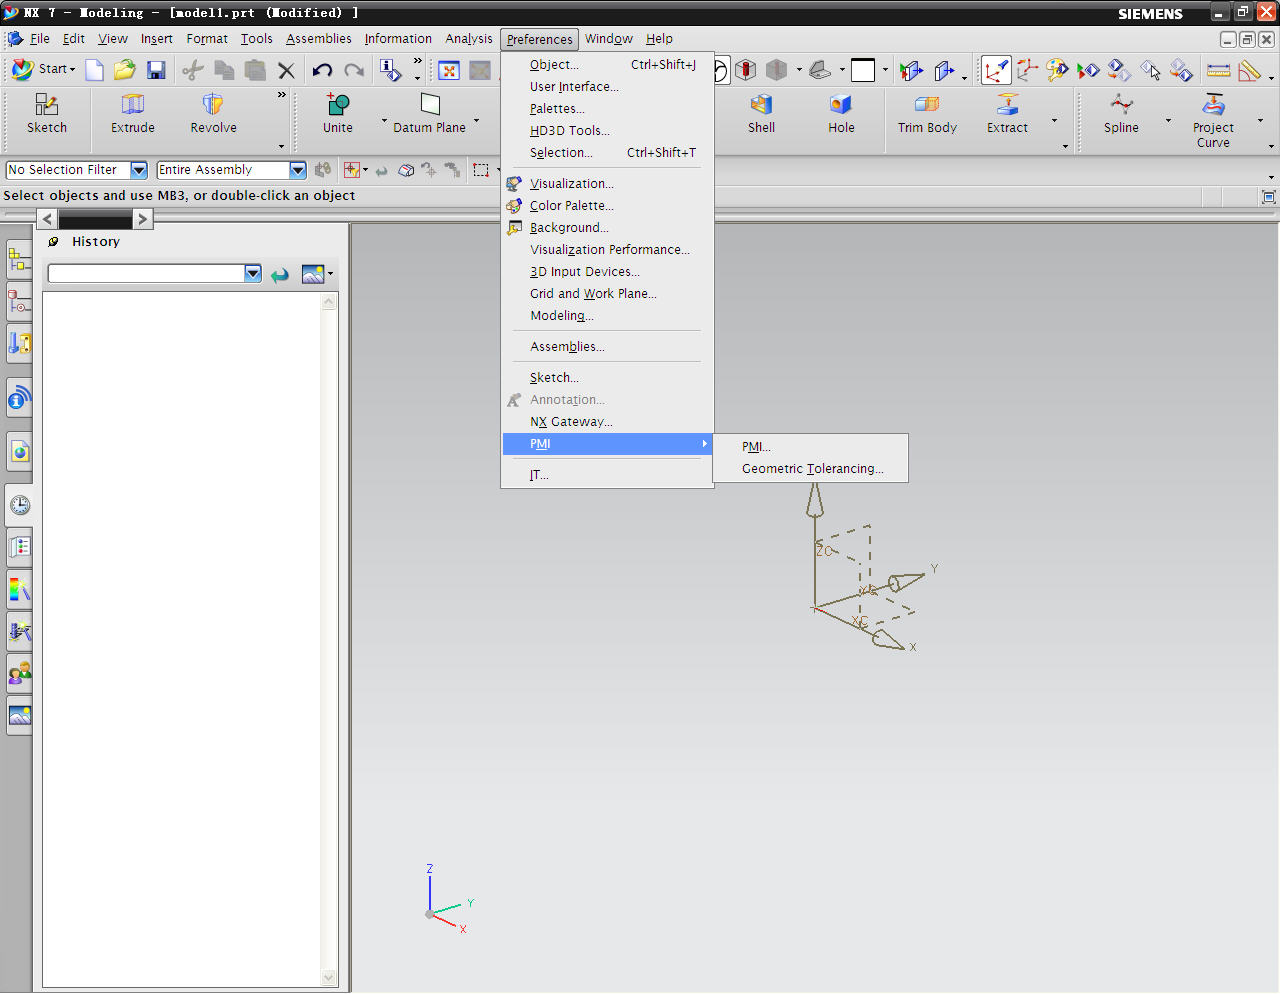Screen dimensions: 1280x994
Task: Open the System Materials rainbow sidebar tab
Action: (19, 589)
